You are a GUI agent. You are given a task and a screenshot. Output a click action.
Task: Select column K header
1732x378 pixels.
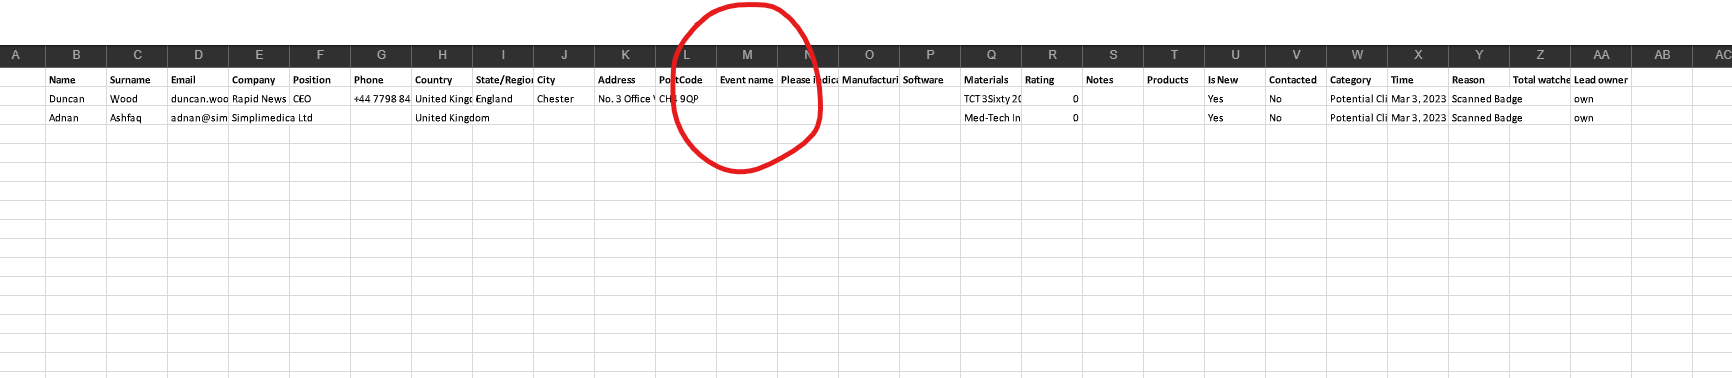pos(625,55)
